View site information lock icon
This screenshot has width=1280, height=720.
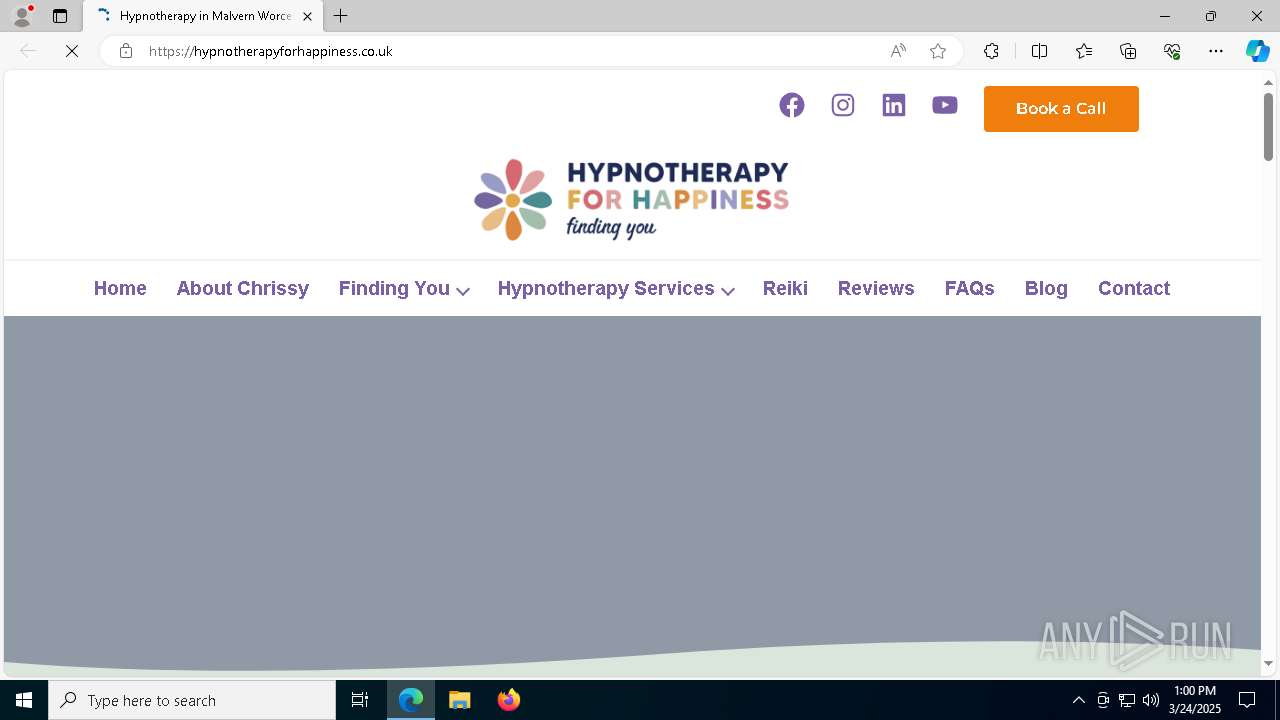point(126,51)
